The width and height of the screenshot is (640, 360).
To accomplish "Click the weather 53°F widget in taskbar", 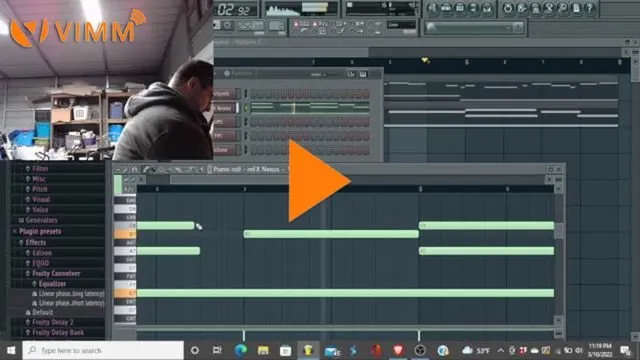I will 476,350.
